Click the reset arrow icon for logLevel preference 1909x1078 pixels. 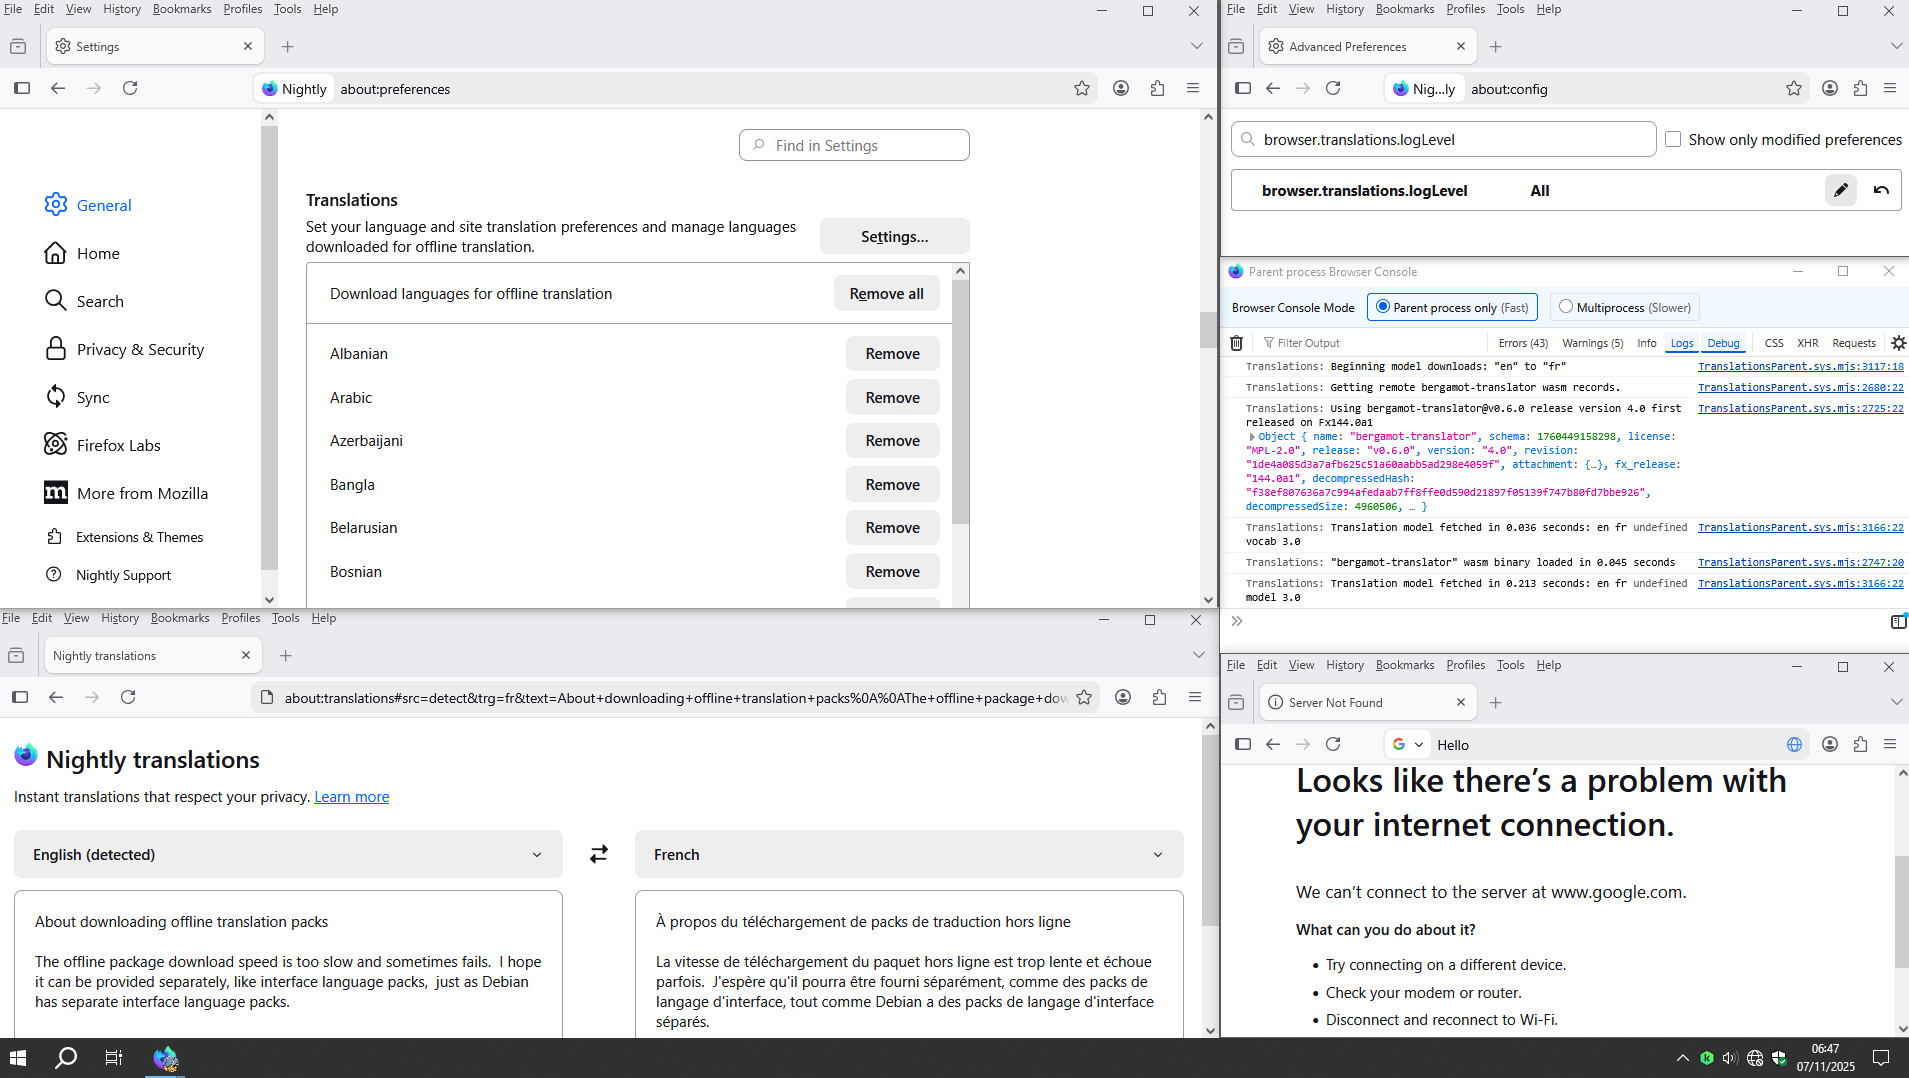point(1881,190)
